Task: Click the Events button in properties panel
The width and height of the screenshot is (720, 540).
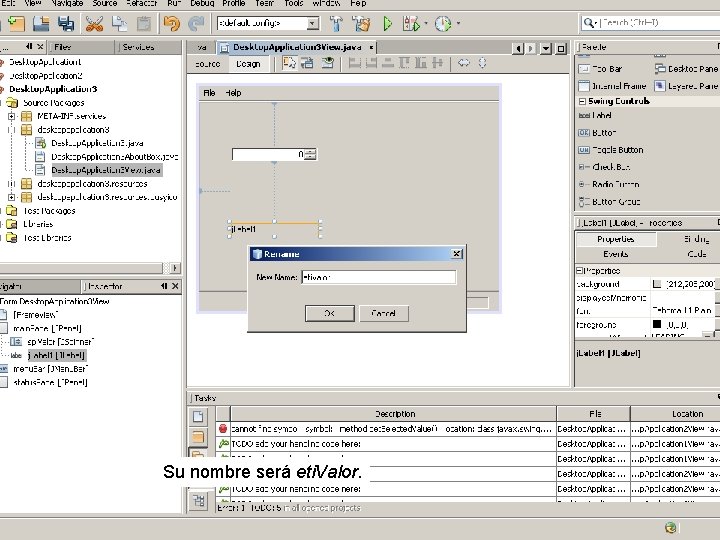Action: coord(615,254)
